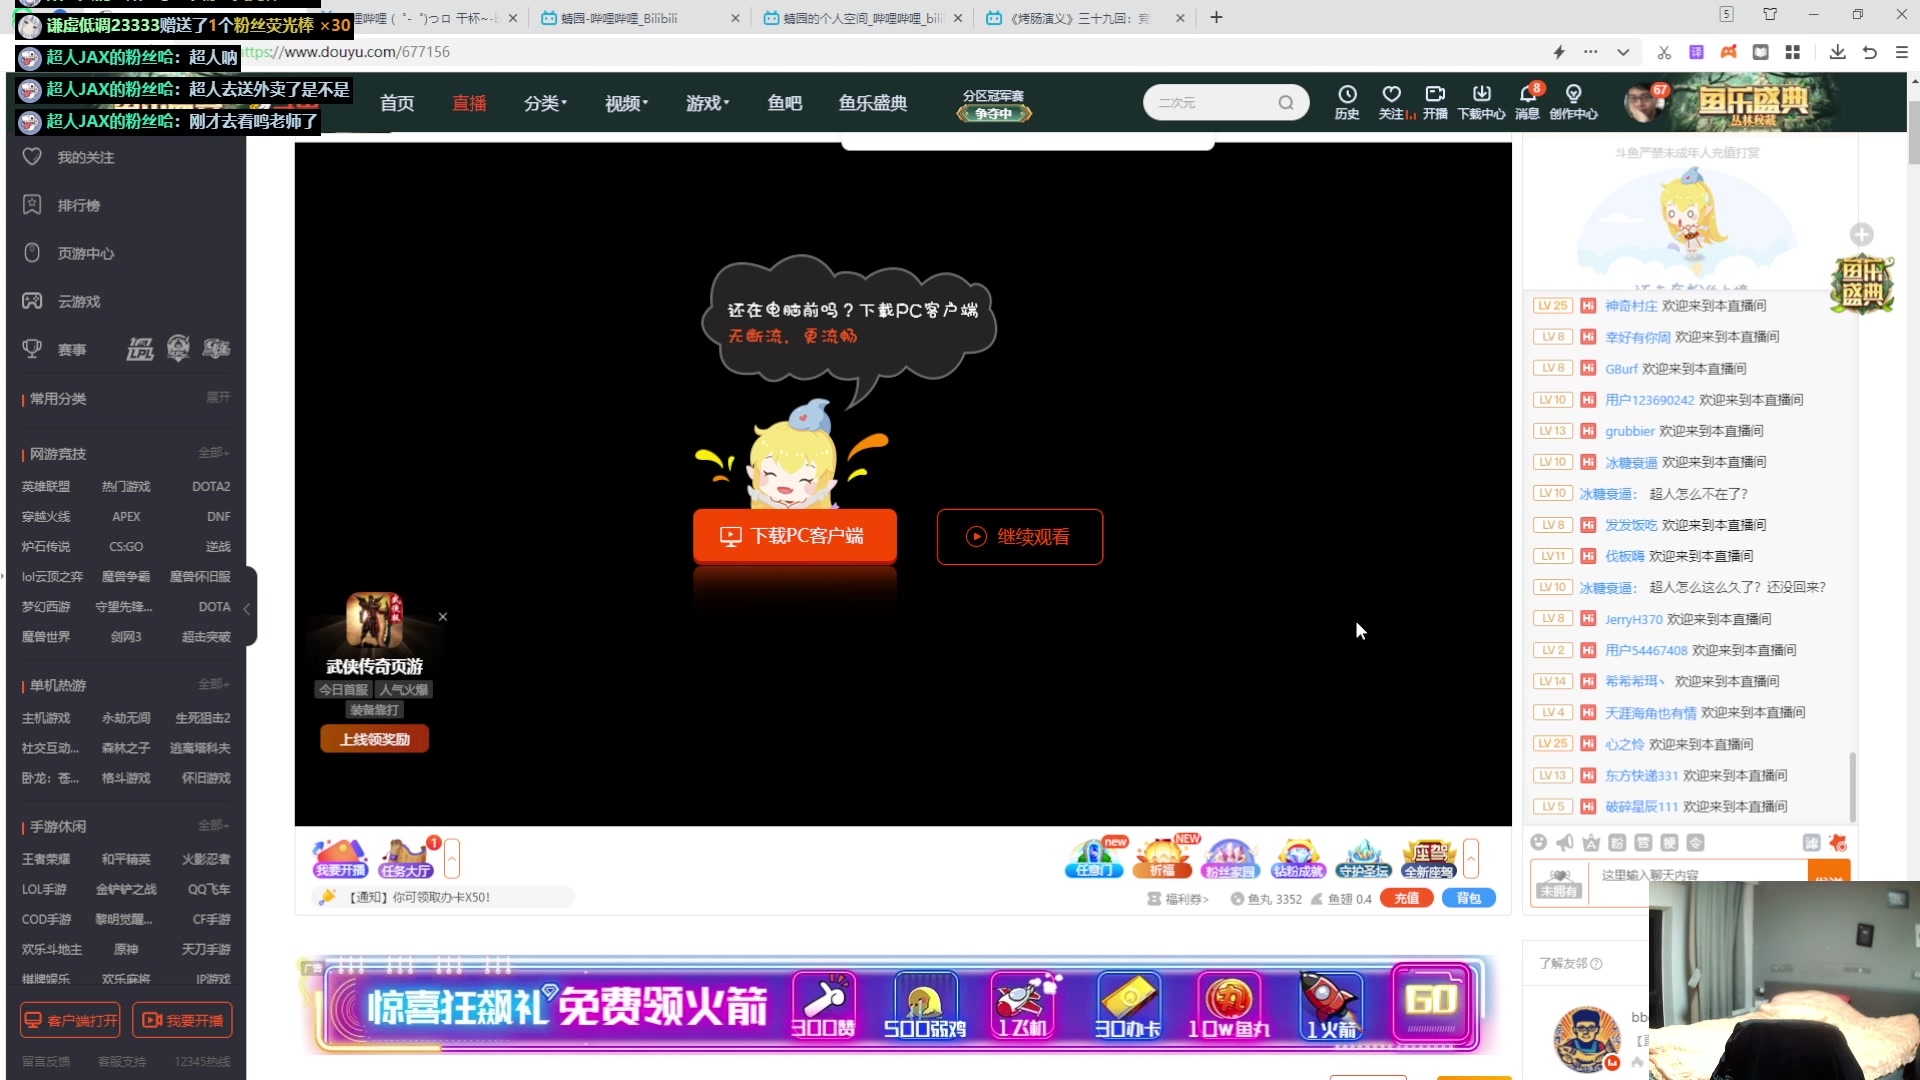1920x1080 pixels.
Task: Open 鱼吧 in the navigation bar
Action: pyautogui.click(x=785, y=103)
